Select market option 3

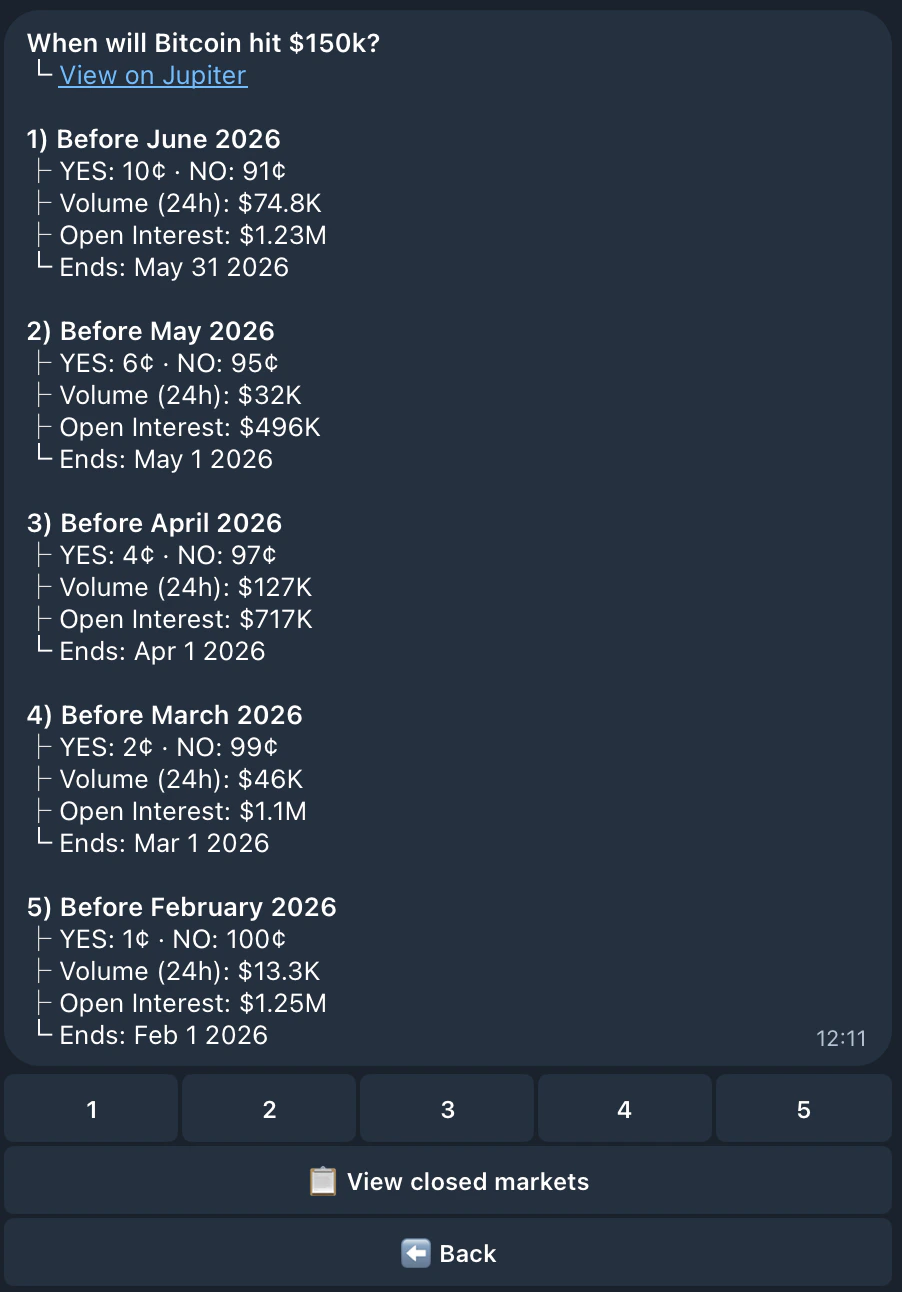pyautogui.click(x=446, y=1109)
